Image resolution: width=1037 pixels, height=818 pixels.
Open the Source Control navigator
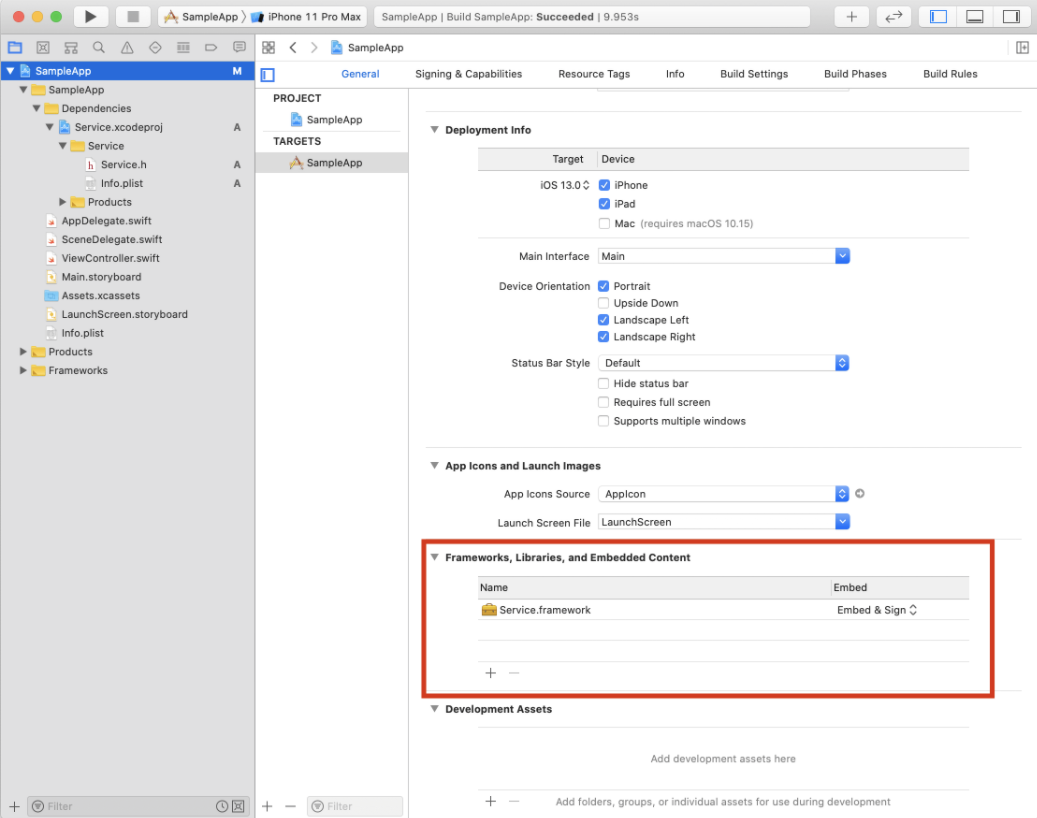point(43,48)
